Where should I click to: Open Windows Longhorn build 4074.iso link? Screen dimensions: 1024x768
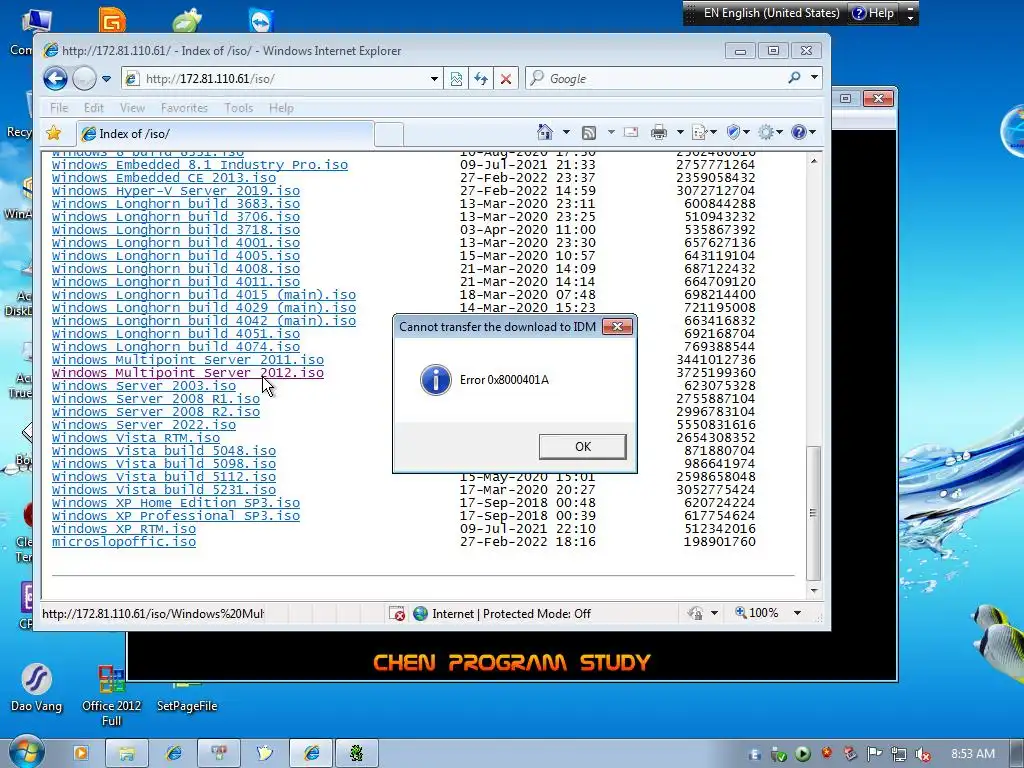(x=176, y=347)
